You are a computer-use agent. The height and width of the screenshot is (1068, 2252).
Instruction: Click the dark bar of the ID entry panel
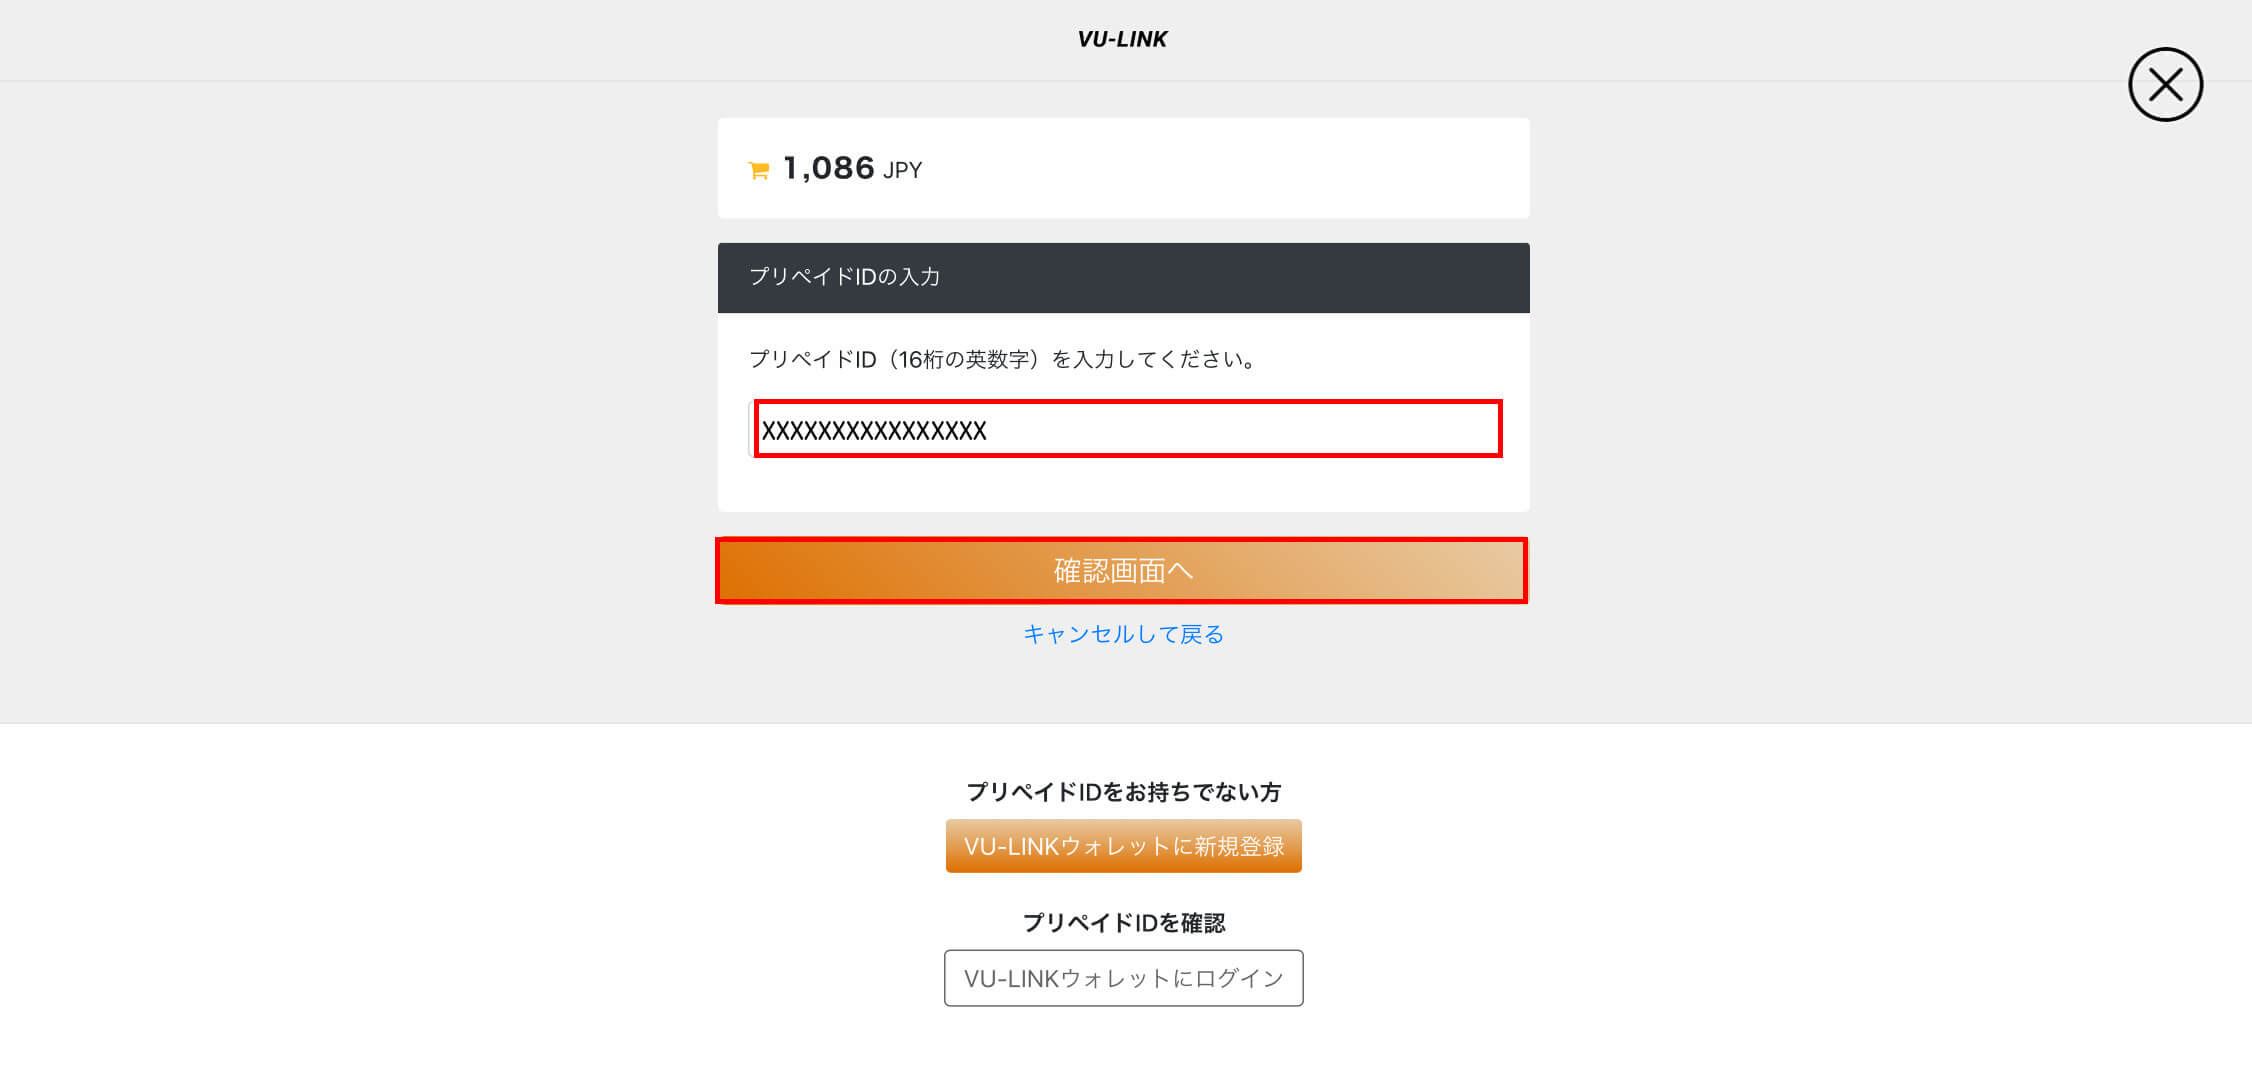[x=1123, y=278]
